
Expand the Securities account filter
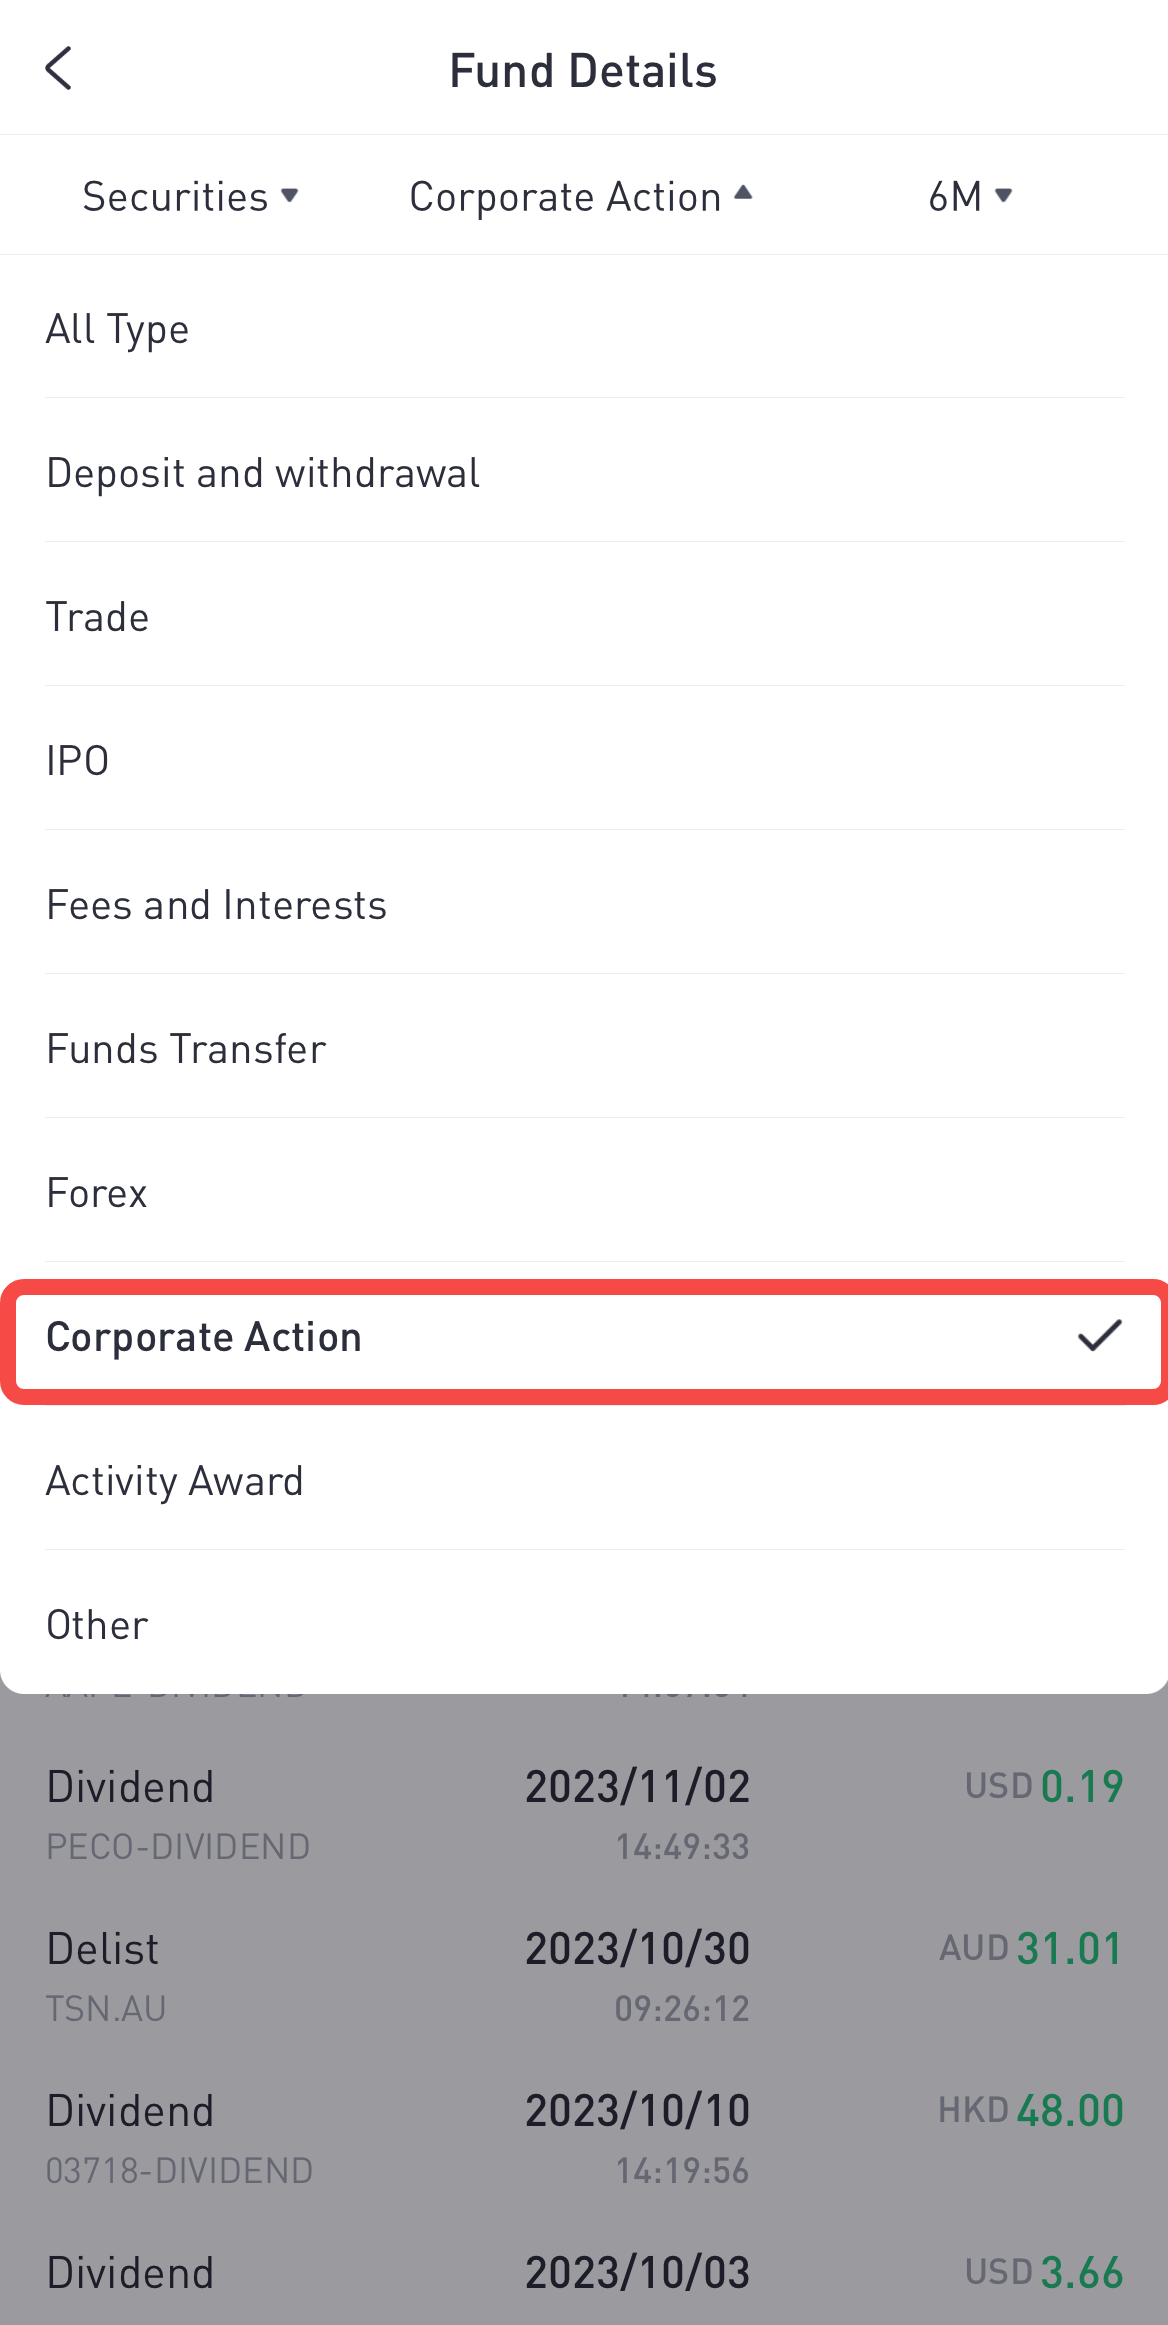(x=190, y=196)
